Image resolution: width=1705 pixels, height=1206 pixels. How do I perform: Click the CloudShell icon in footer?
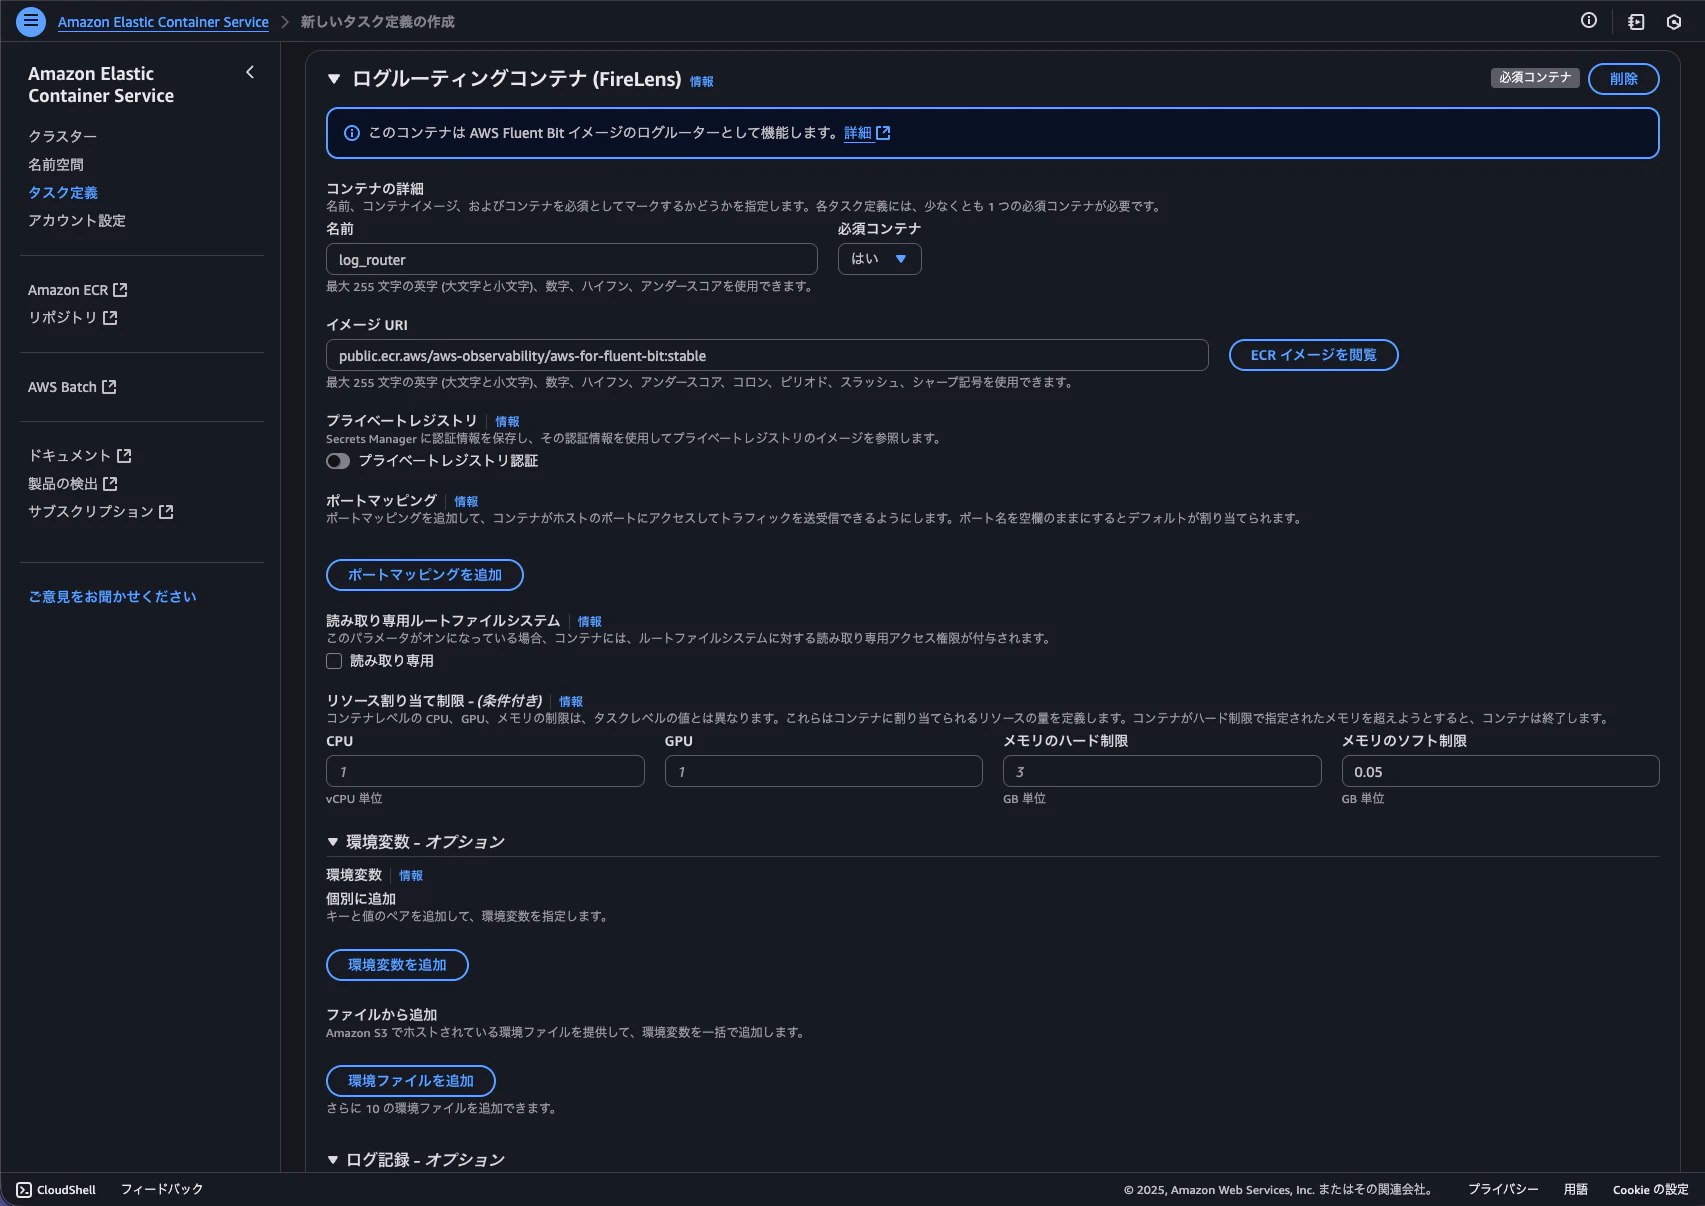click(24, 1190)
